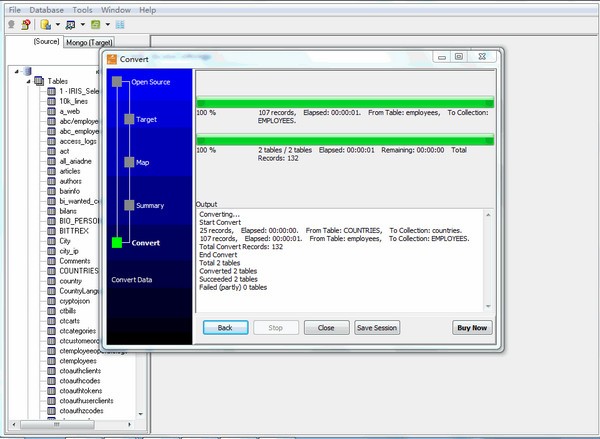Click the Buy Now button
The width and height of the screenshot is (600, 439).
coord(472,328)
